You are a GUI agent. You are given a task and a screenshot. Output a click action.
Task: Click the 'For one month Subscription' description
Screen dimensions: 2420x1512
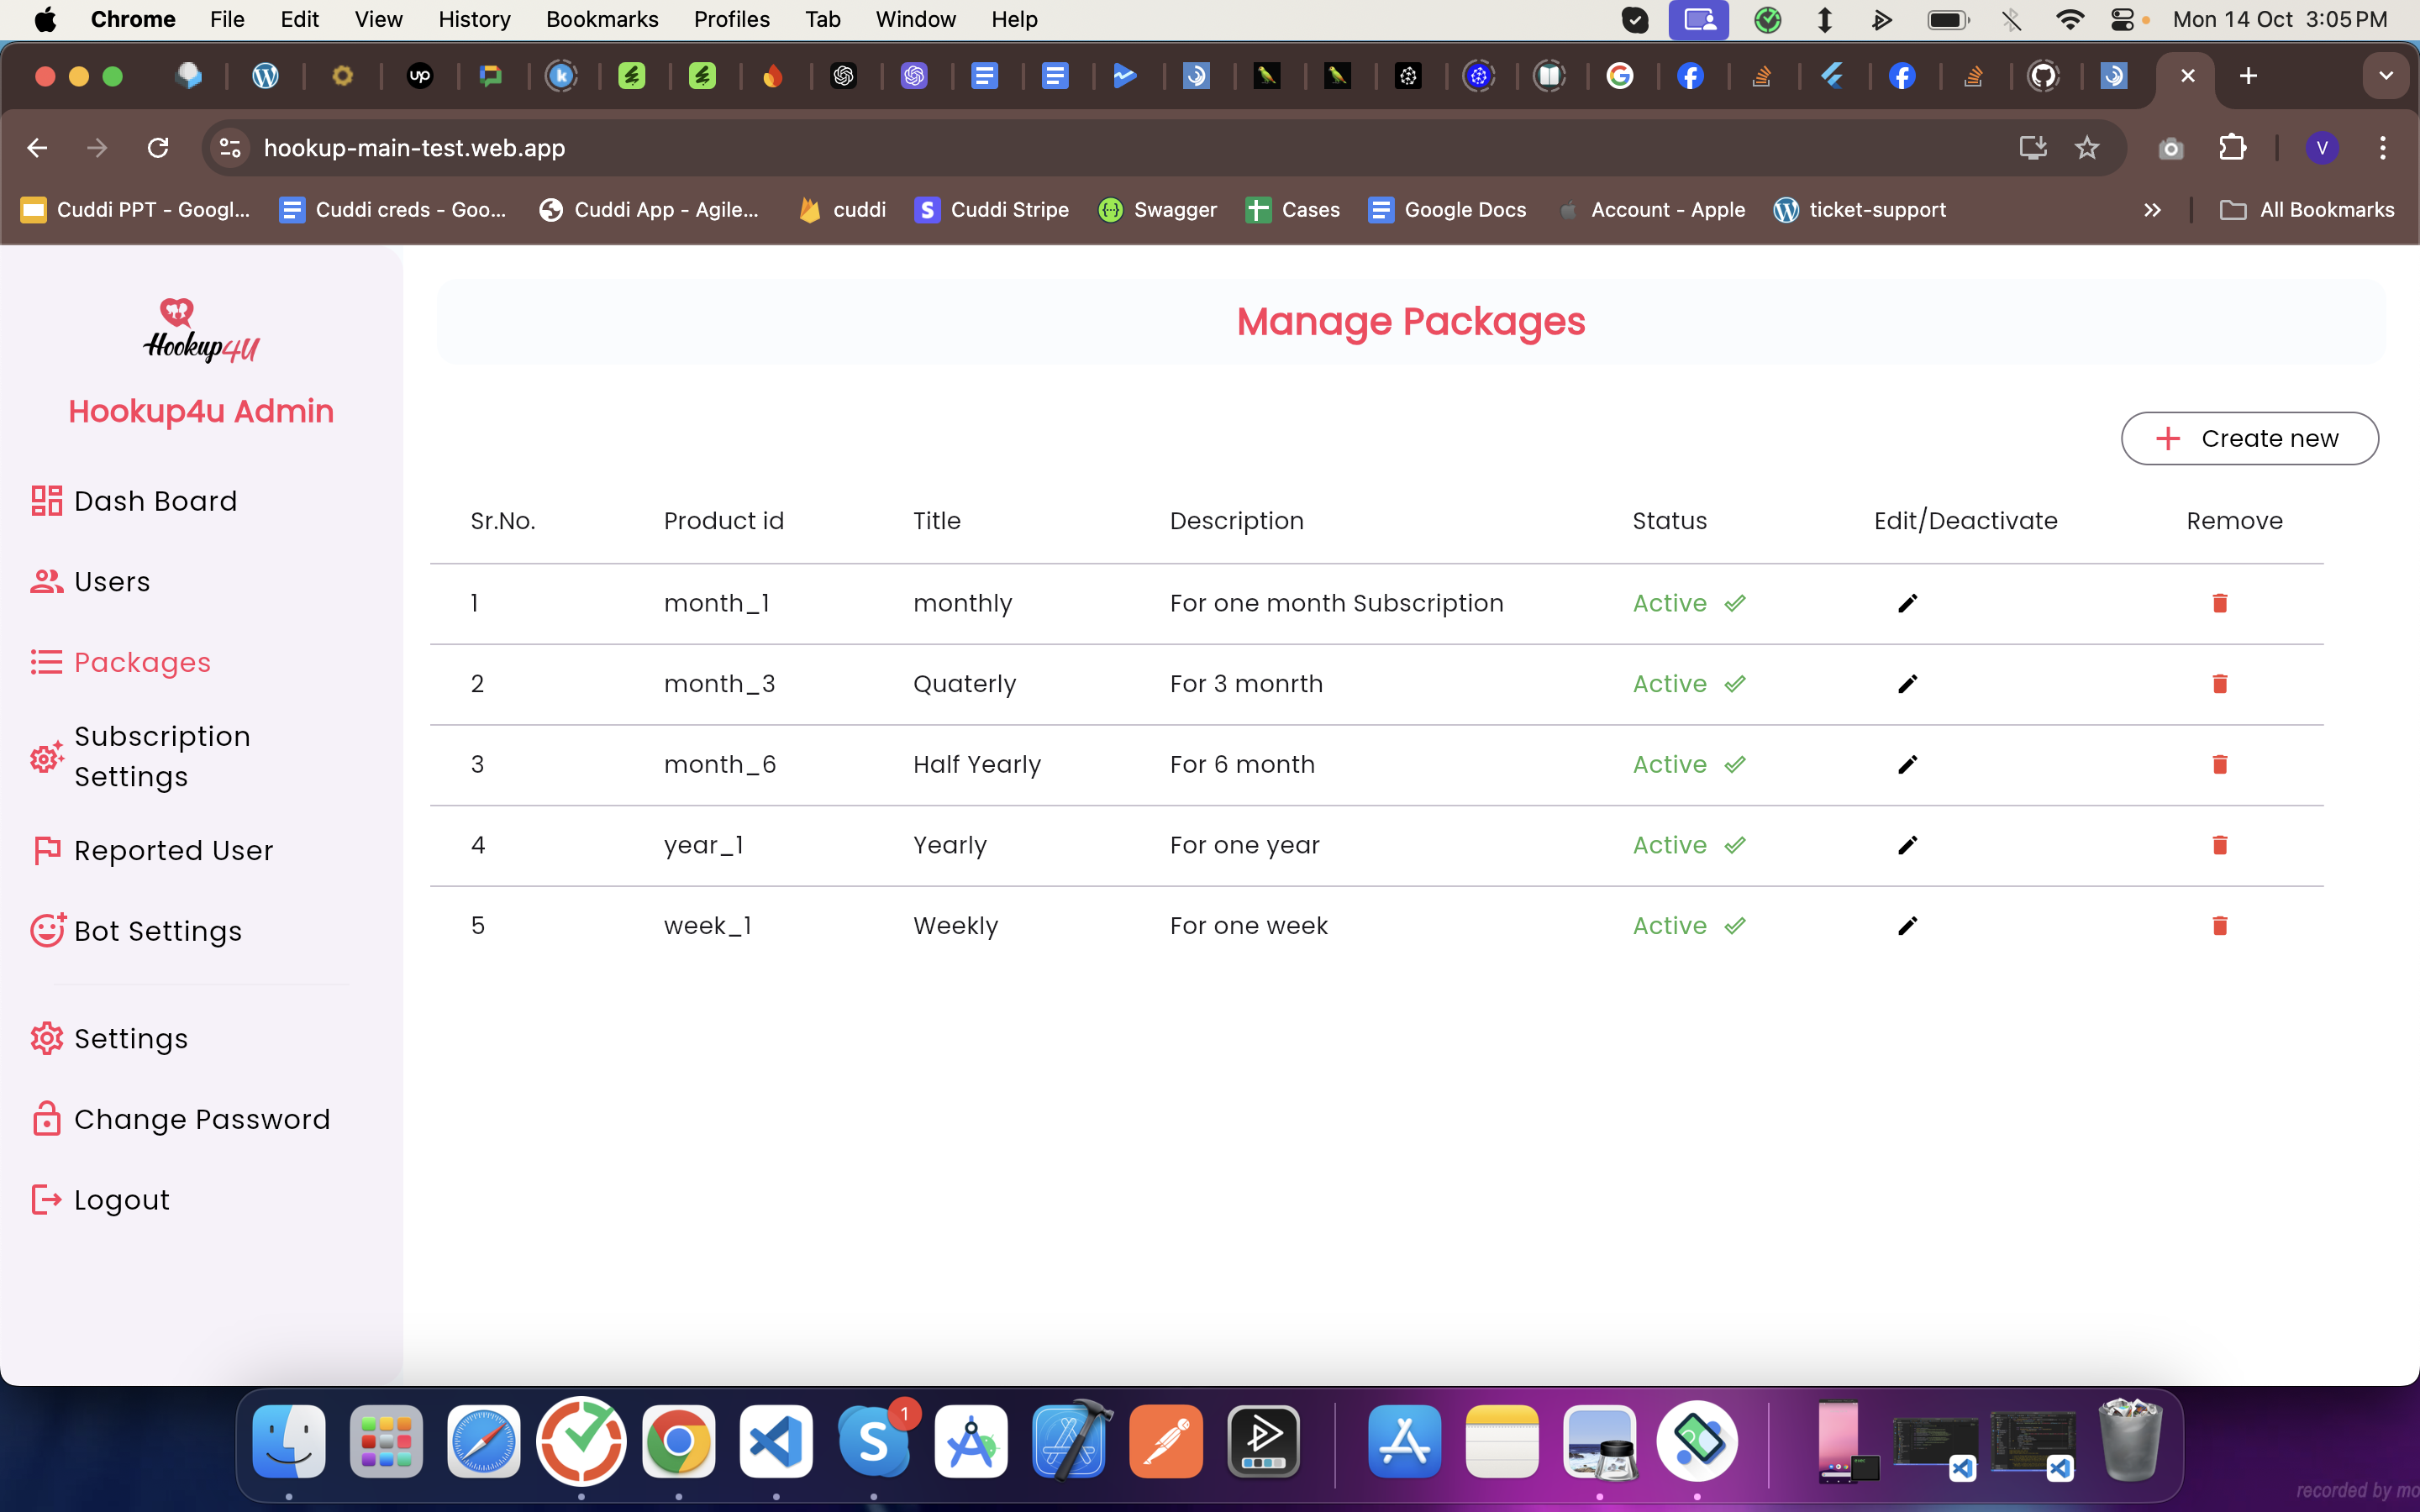[1336, 603]
